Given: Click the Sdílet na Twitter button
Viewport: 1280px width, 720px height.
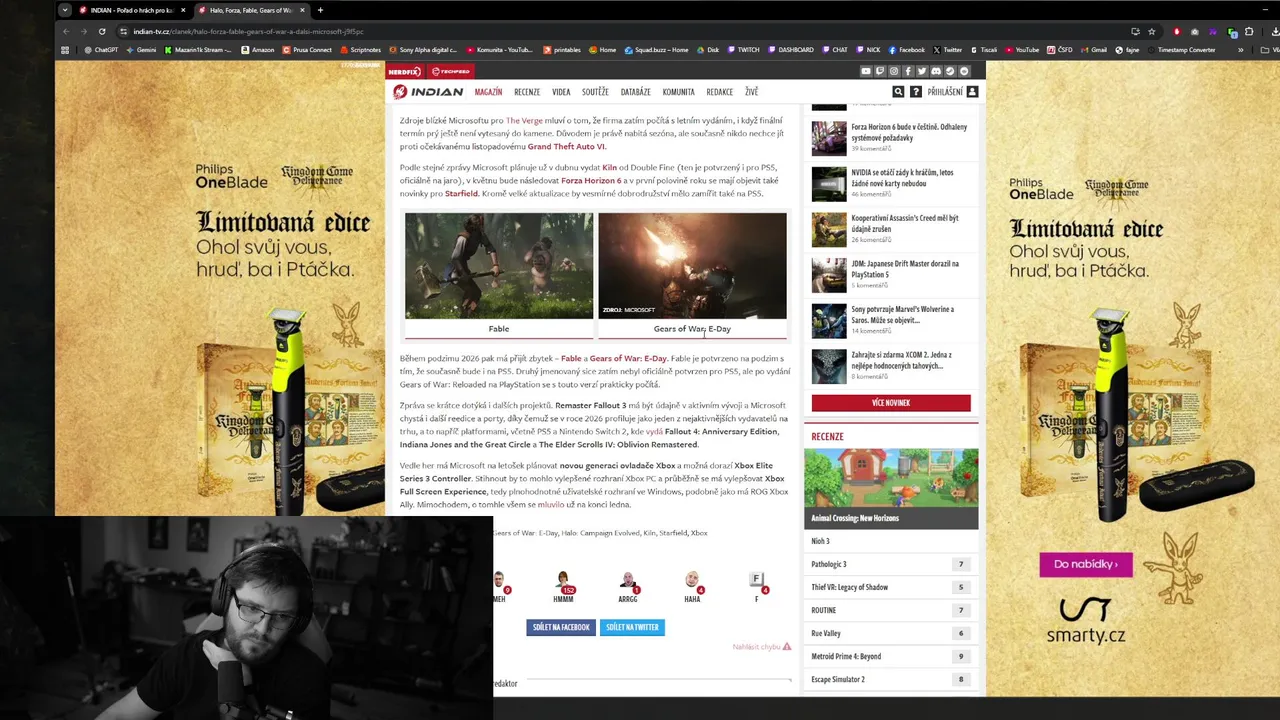Looking at the screenshot, I should click(632, 627).
